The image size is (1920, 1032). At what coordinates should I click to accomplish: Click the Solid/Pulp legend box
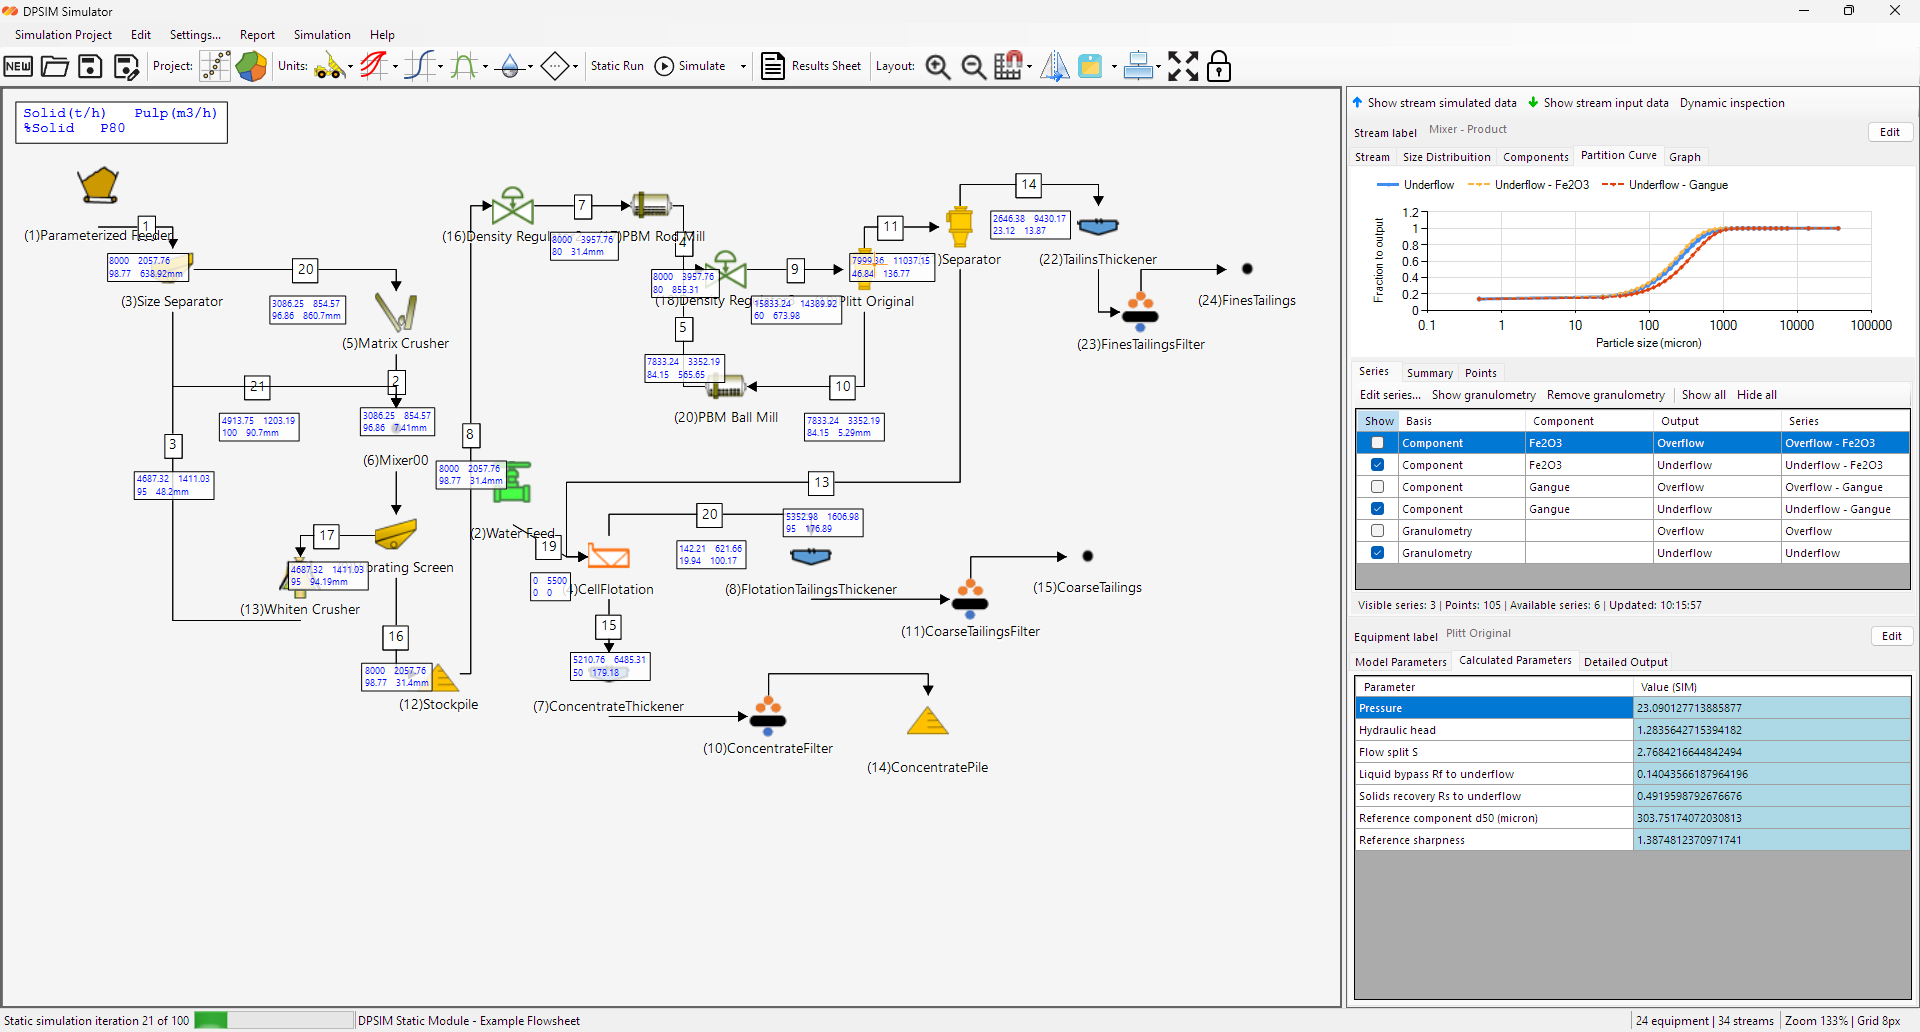point(121,121)
